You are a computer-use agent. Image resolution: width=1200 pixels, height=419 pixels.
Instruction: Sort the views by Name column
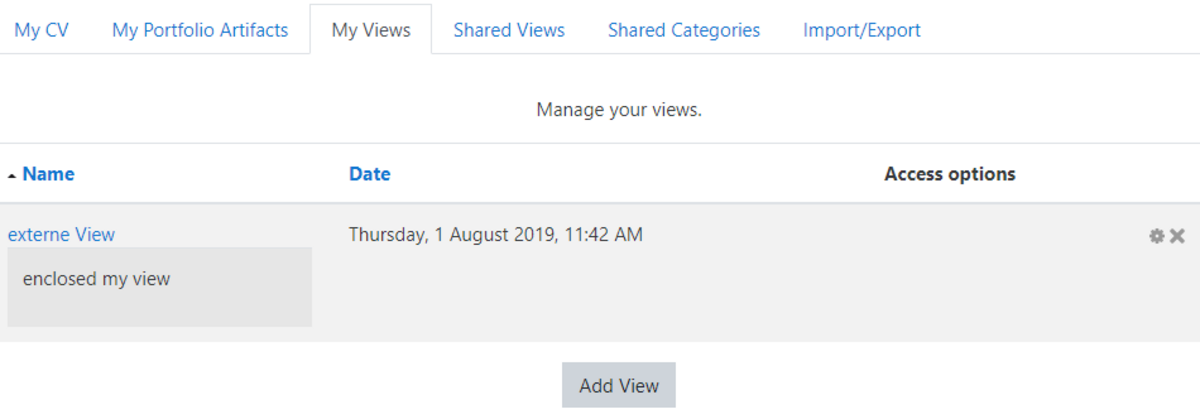(x=48, y=174)
